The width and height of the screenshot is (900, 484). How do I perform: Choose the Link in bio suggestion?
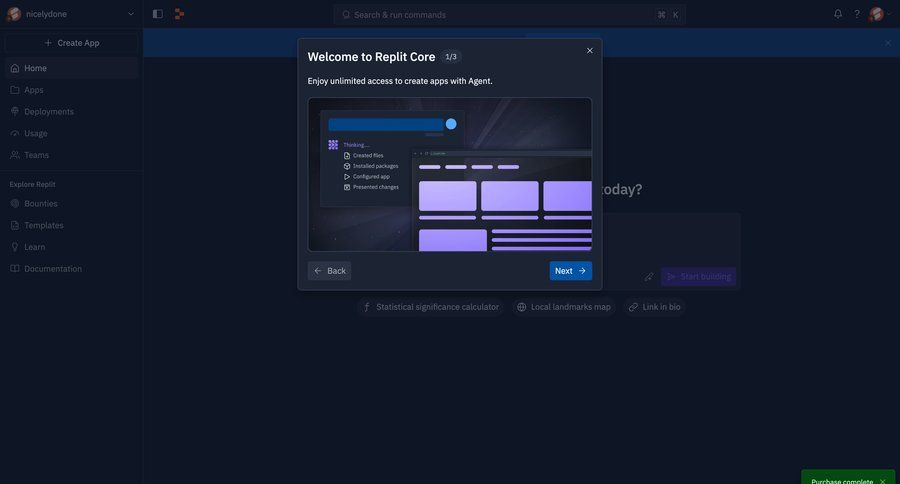pyautogui.click(x=654, y=307)
